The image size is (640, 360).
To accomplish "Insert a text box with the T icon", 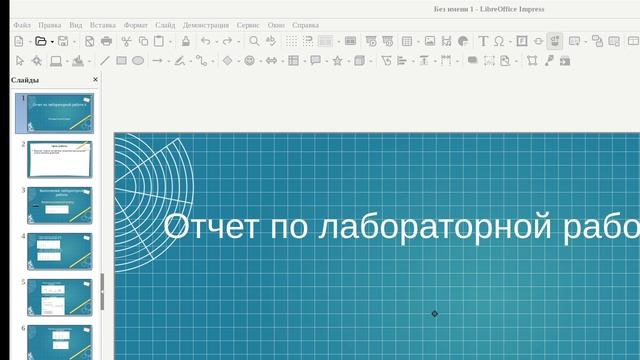I will [x=483, y=41].
